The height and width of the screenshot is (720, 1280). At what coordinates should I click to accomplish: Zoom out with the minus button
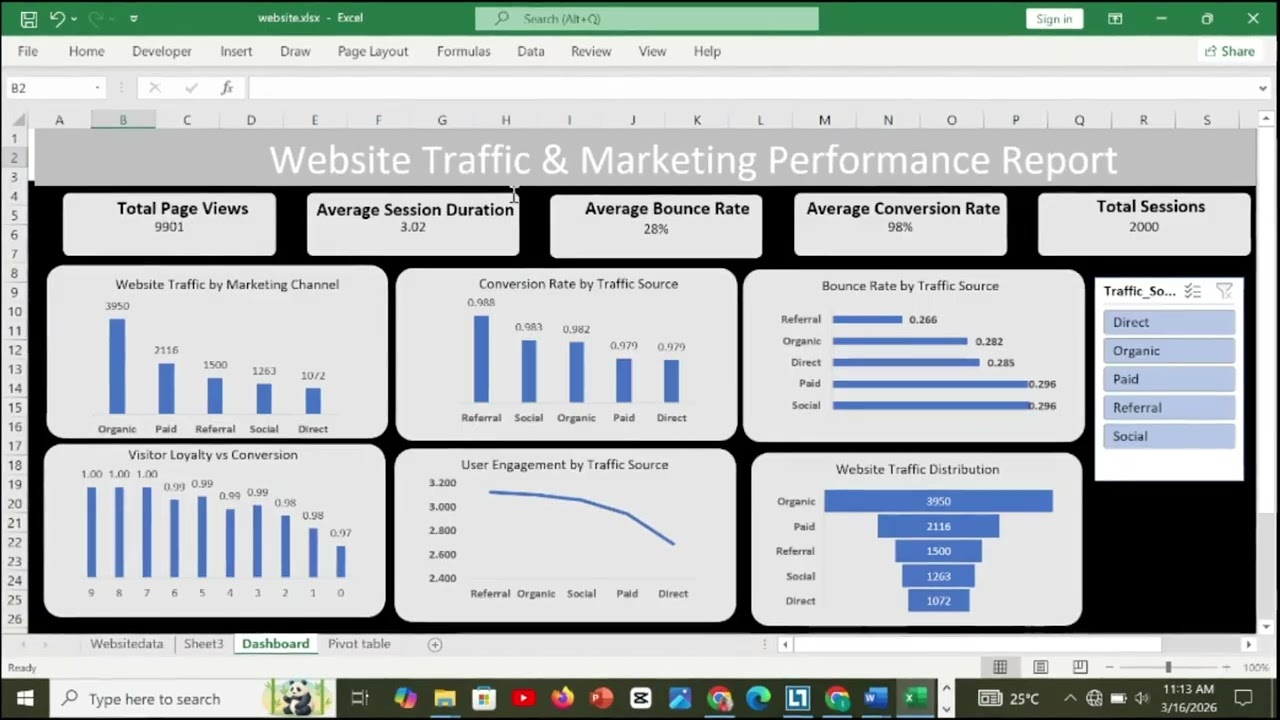pyautogui.click(x=1110, y=667)
